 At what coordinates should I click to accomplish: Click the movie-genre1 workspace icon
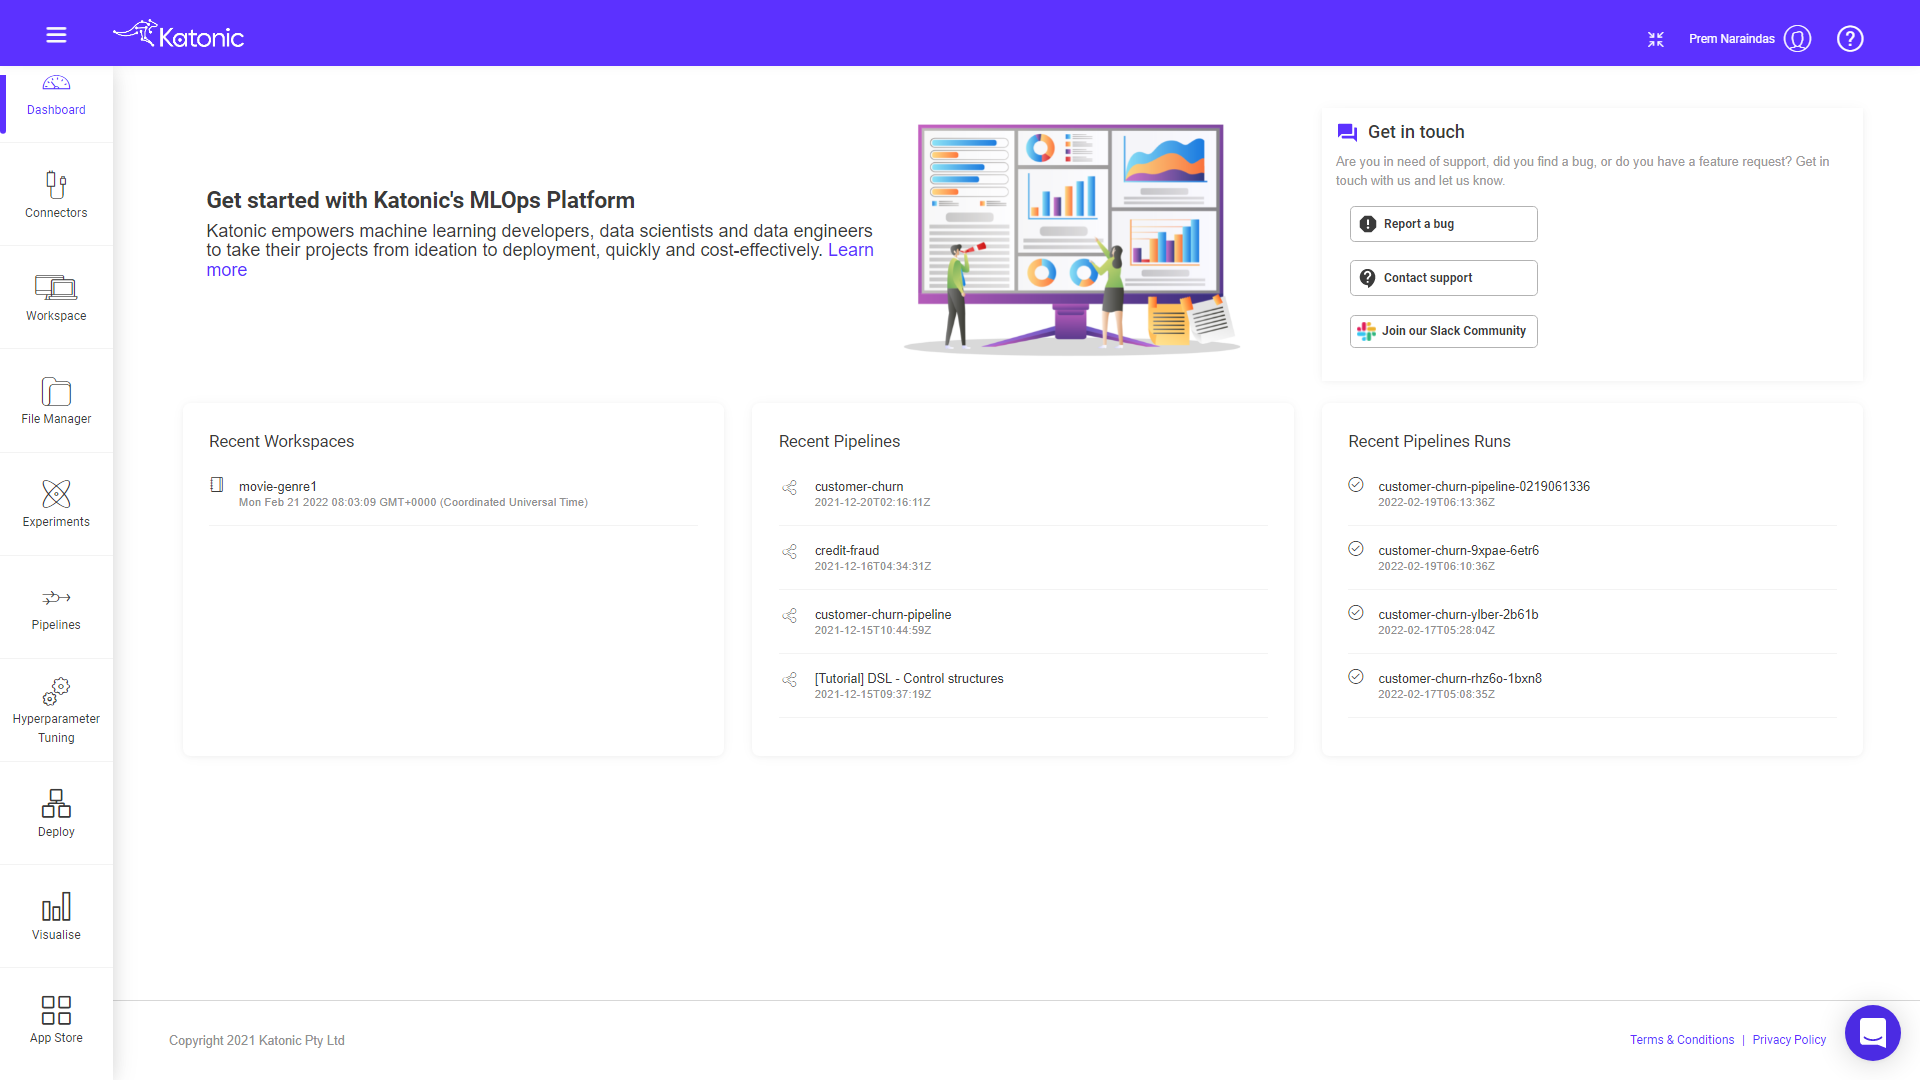pyautogui.click(x=217, y=485)
